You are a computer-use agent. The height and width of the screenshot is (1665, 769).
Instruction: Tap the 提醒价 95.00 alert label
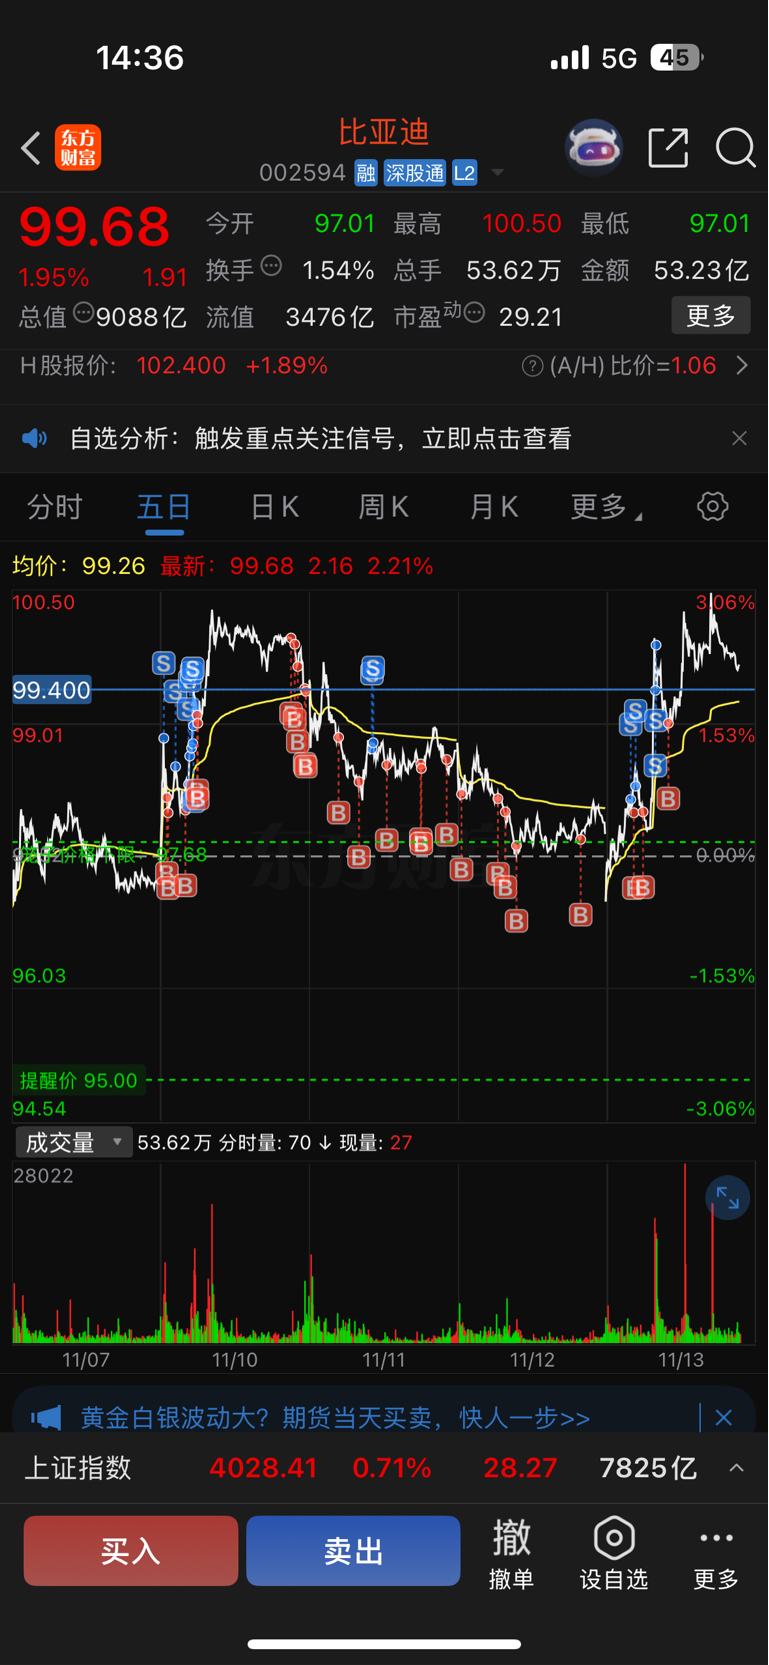click(x=79, y=1080)
